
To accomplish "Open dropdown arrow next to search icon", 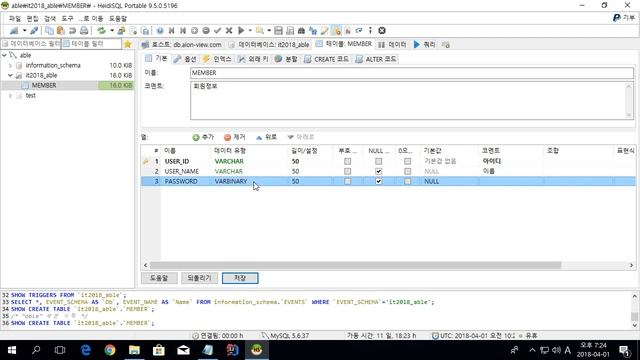I will [x=269, y=31].
